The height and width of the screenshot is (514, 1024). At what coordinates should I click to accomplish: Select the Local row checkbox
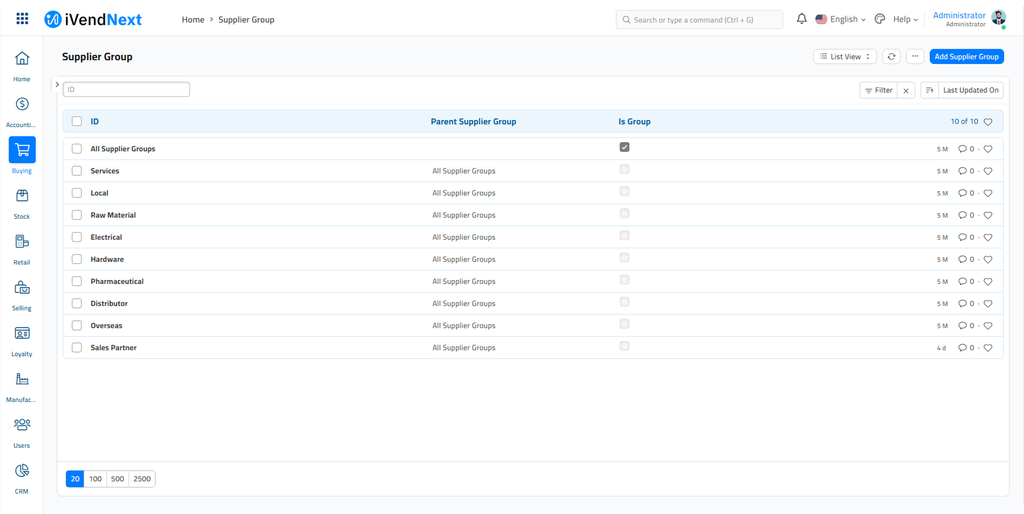(77, 193)
